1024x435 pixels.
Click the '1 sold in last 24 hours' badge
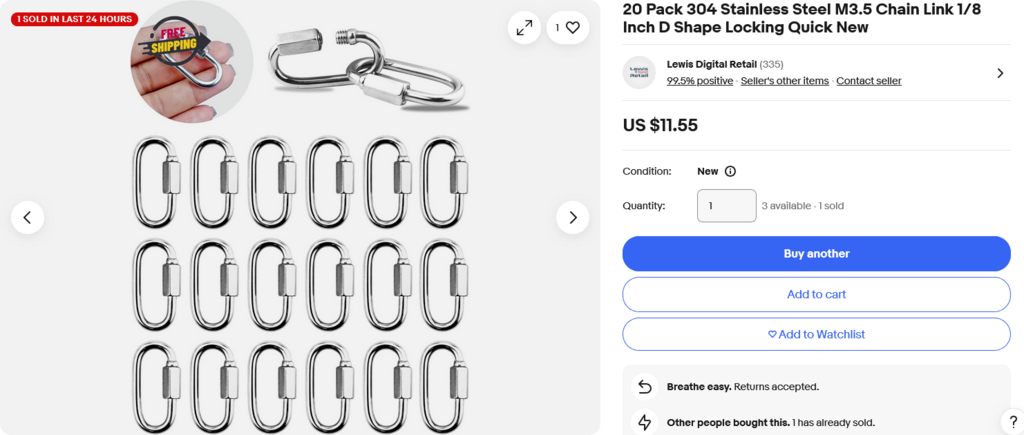(x=75, y=19)
